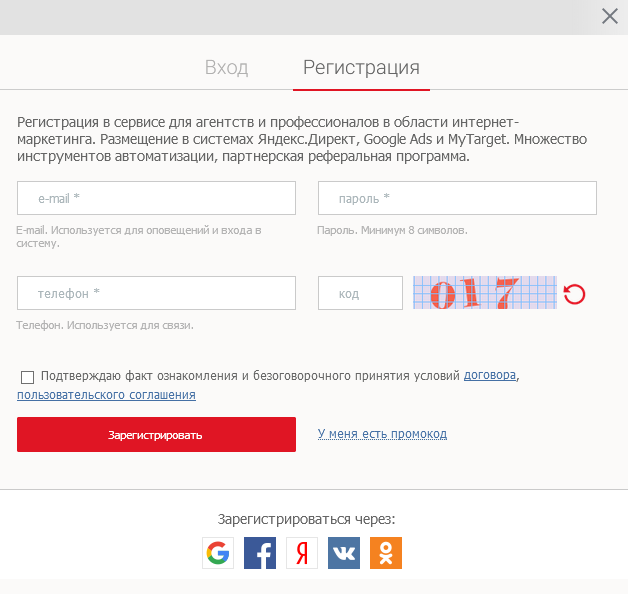The height and width of the screenshot is (594, 628).
Task: Switch to the Вход tab
Action: pos(226,68)
